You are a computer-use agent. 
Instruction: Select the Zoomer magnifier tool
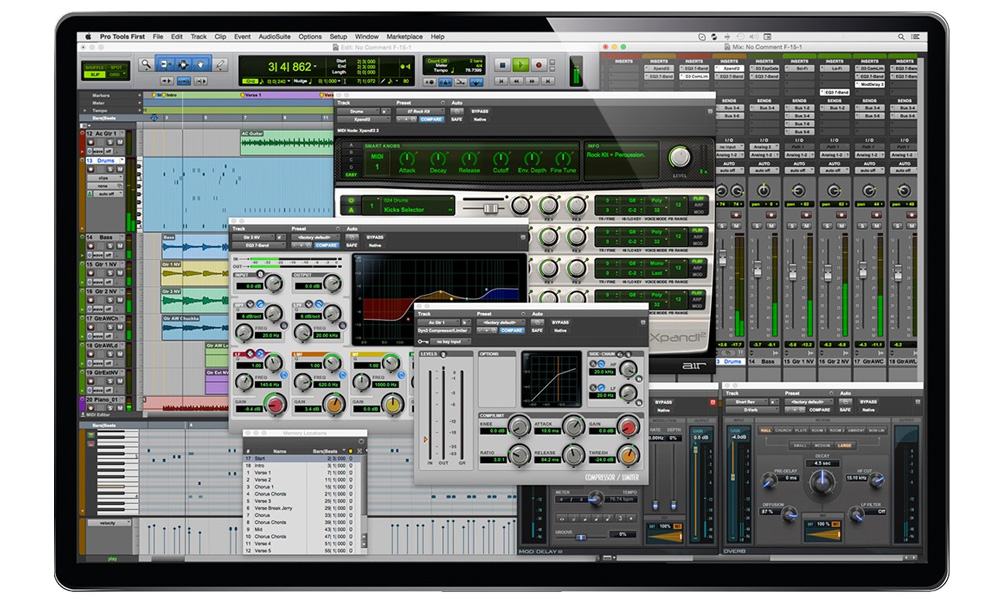click(x=147, y=64)
